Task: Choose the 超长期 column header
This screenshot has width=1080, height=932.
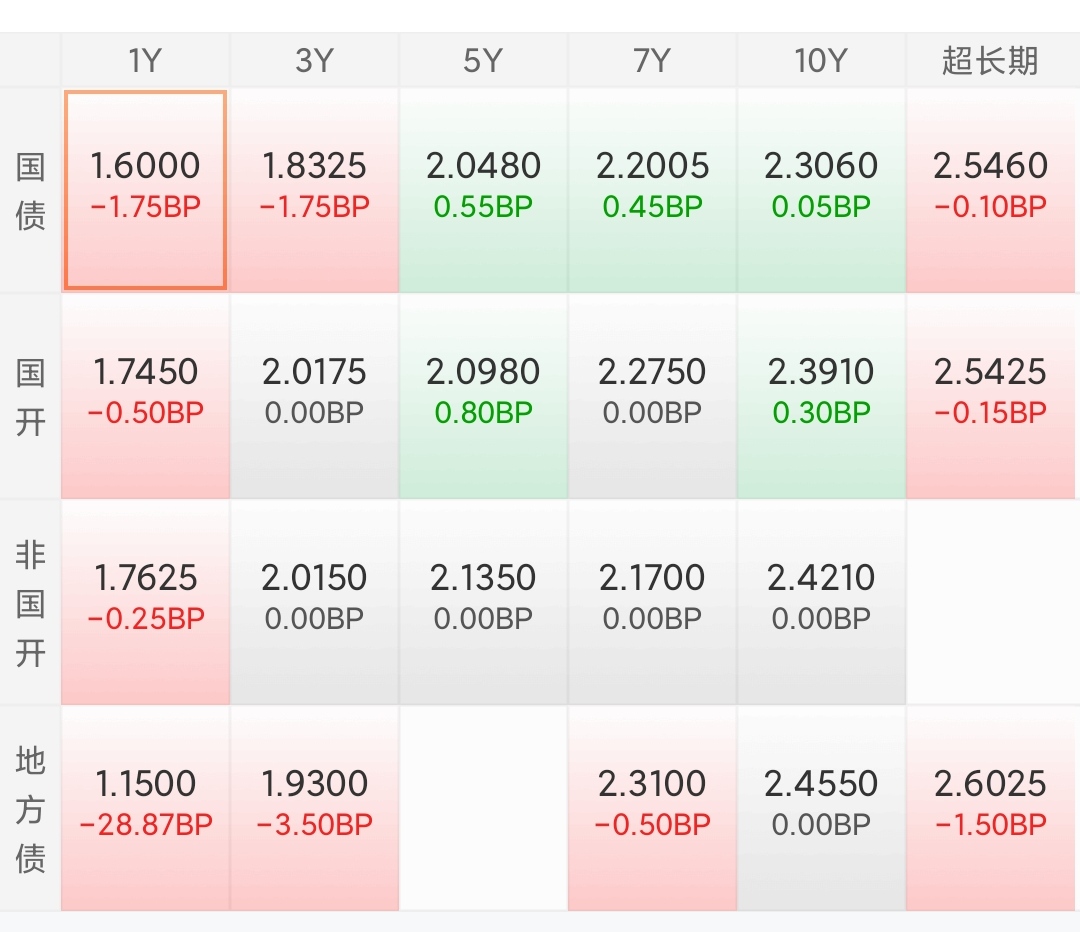Action: (x=991, y=61)
